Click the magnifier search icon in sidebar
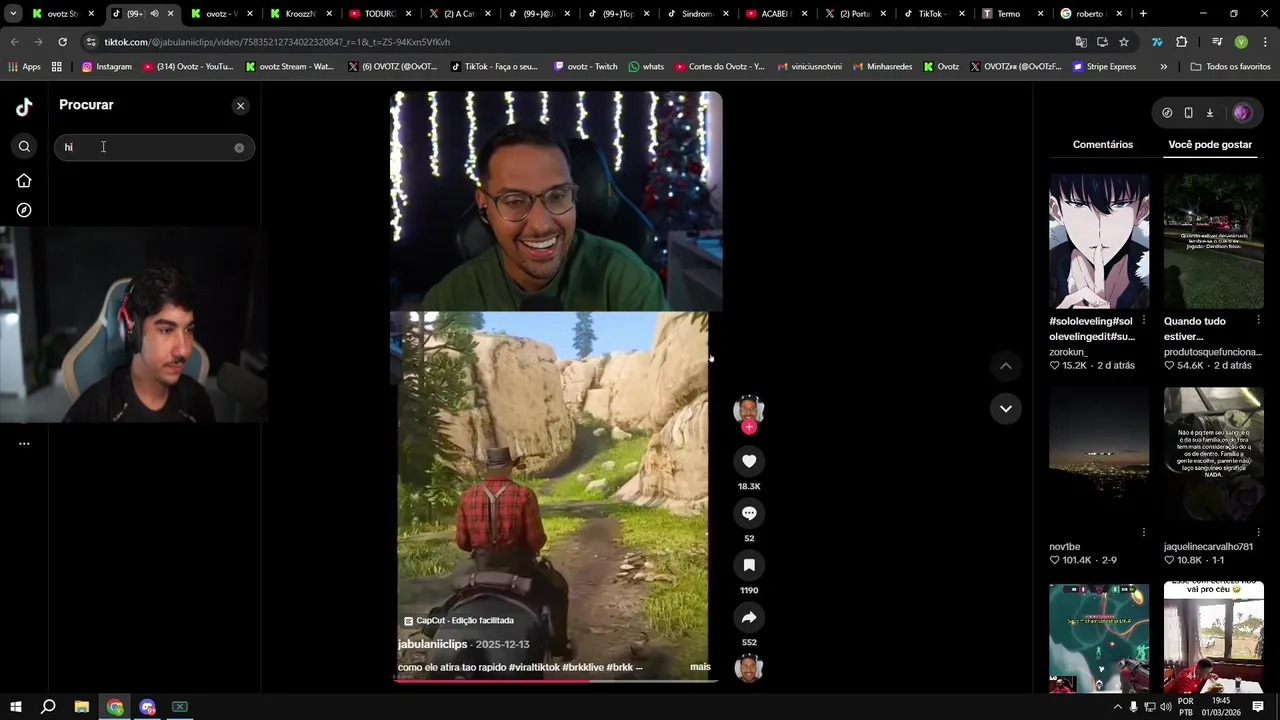This screenshot has height=720, width=1280. 24,147
